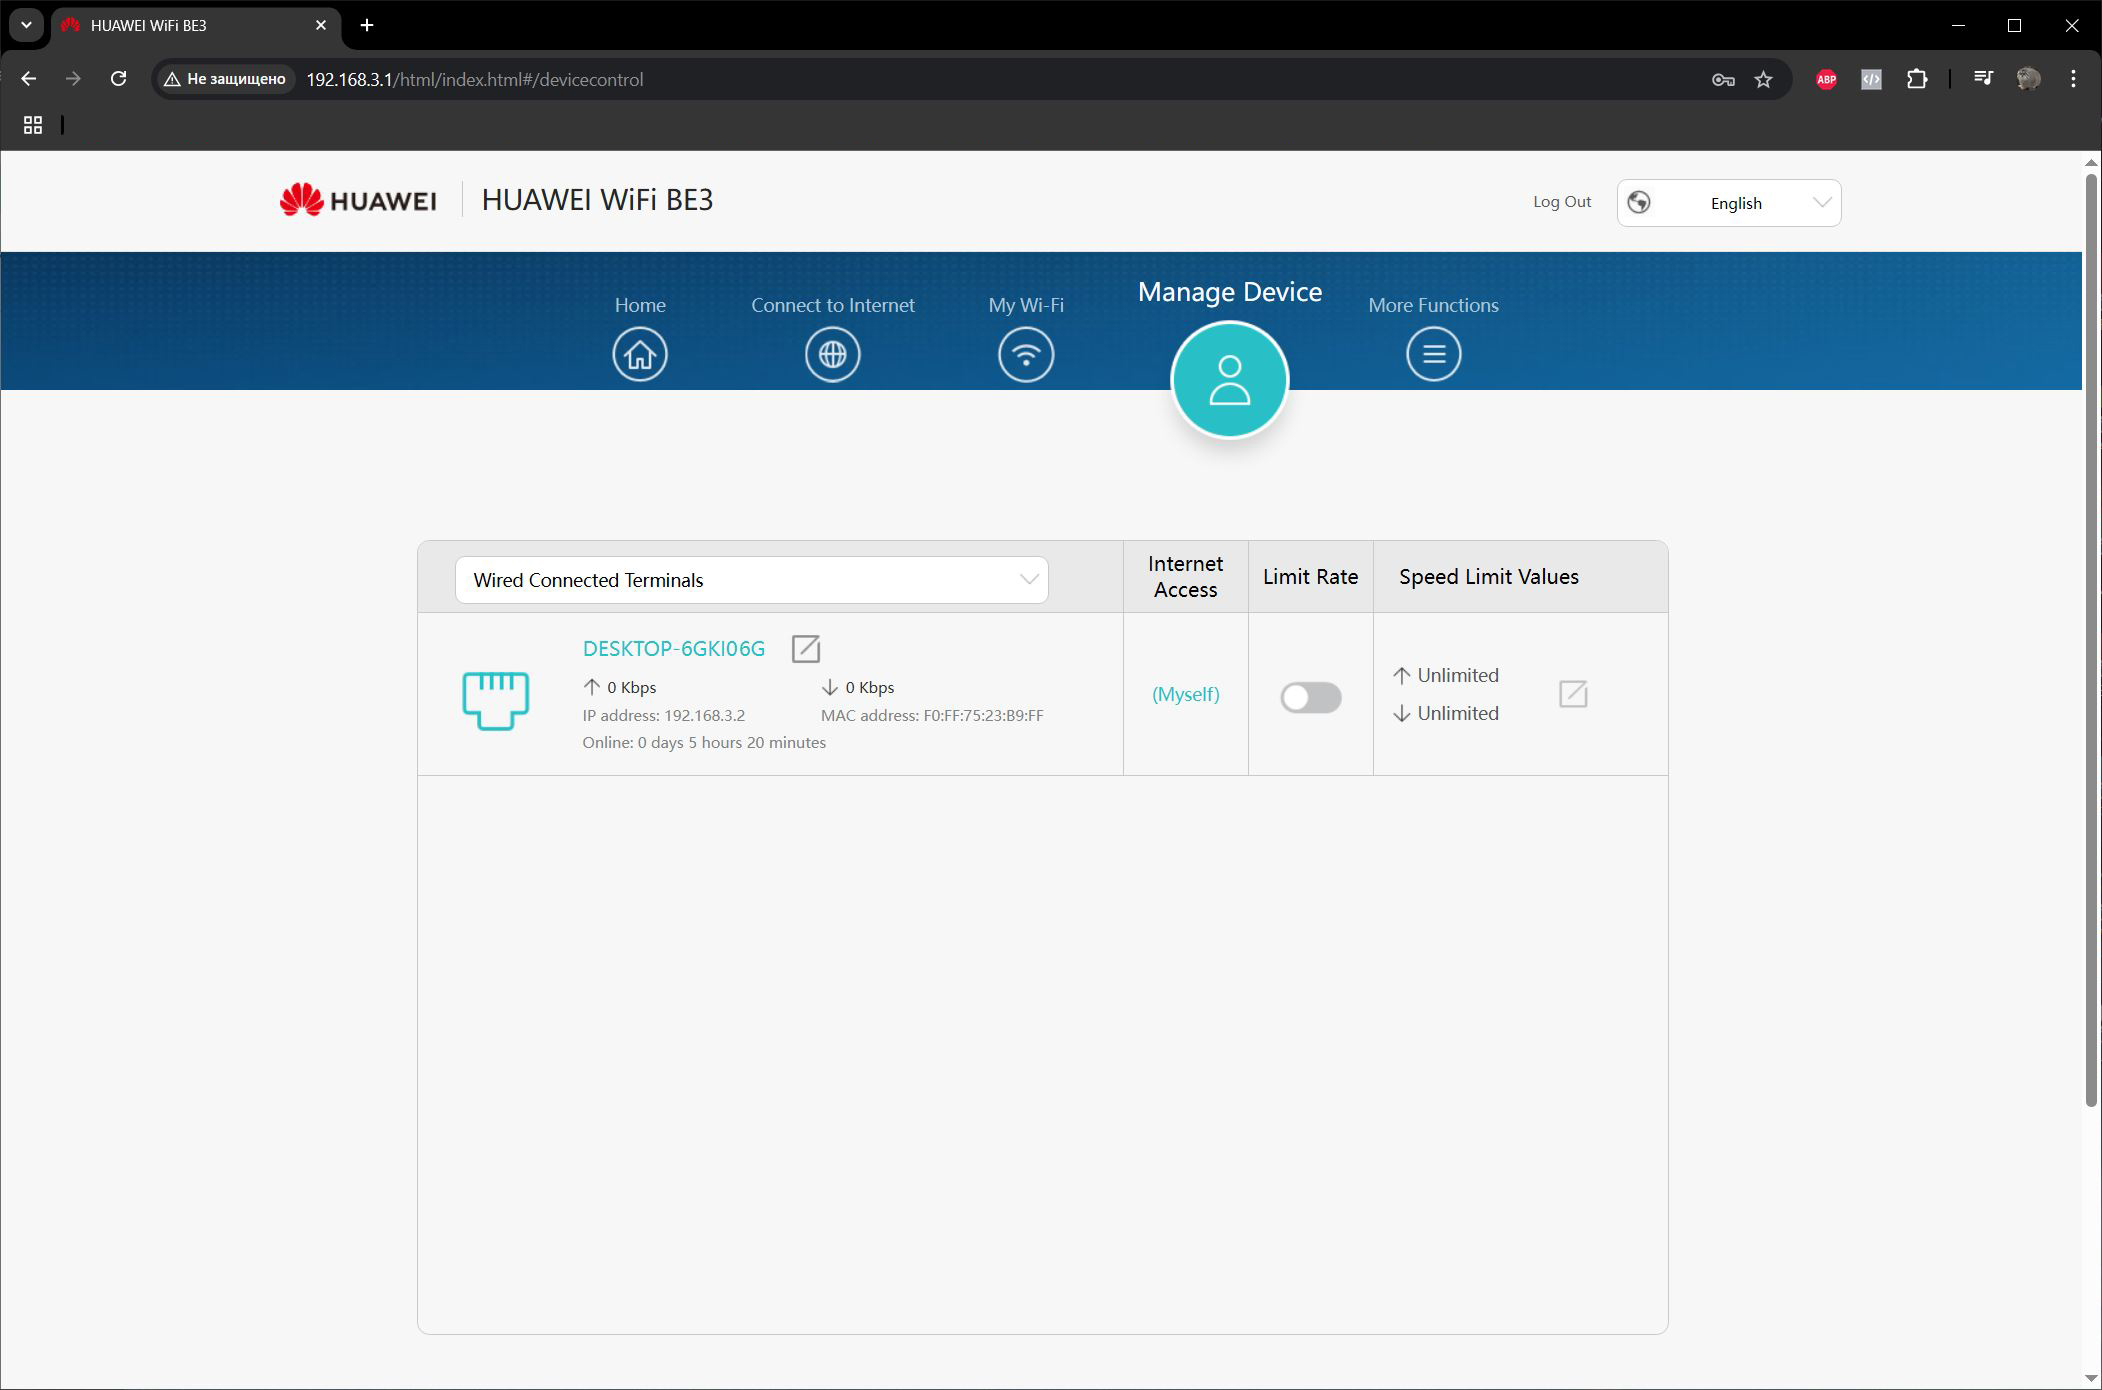Expand the Wired Connected Terminals dropdown

tap(751, 580)
